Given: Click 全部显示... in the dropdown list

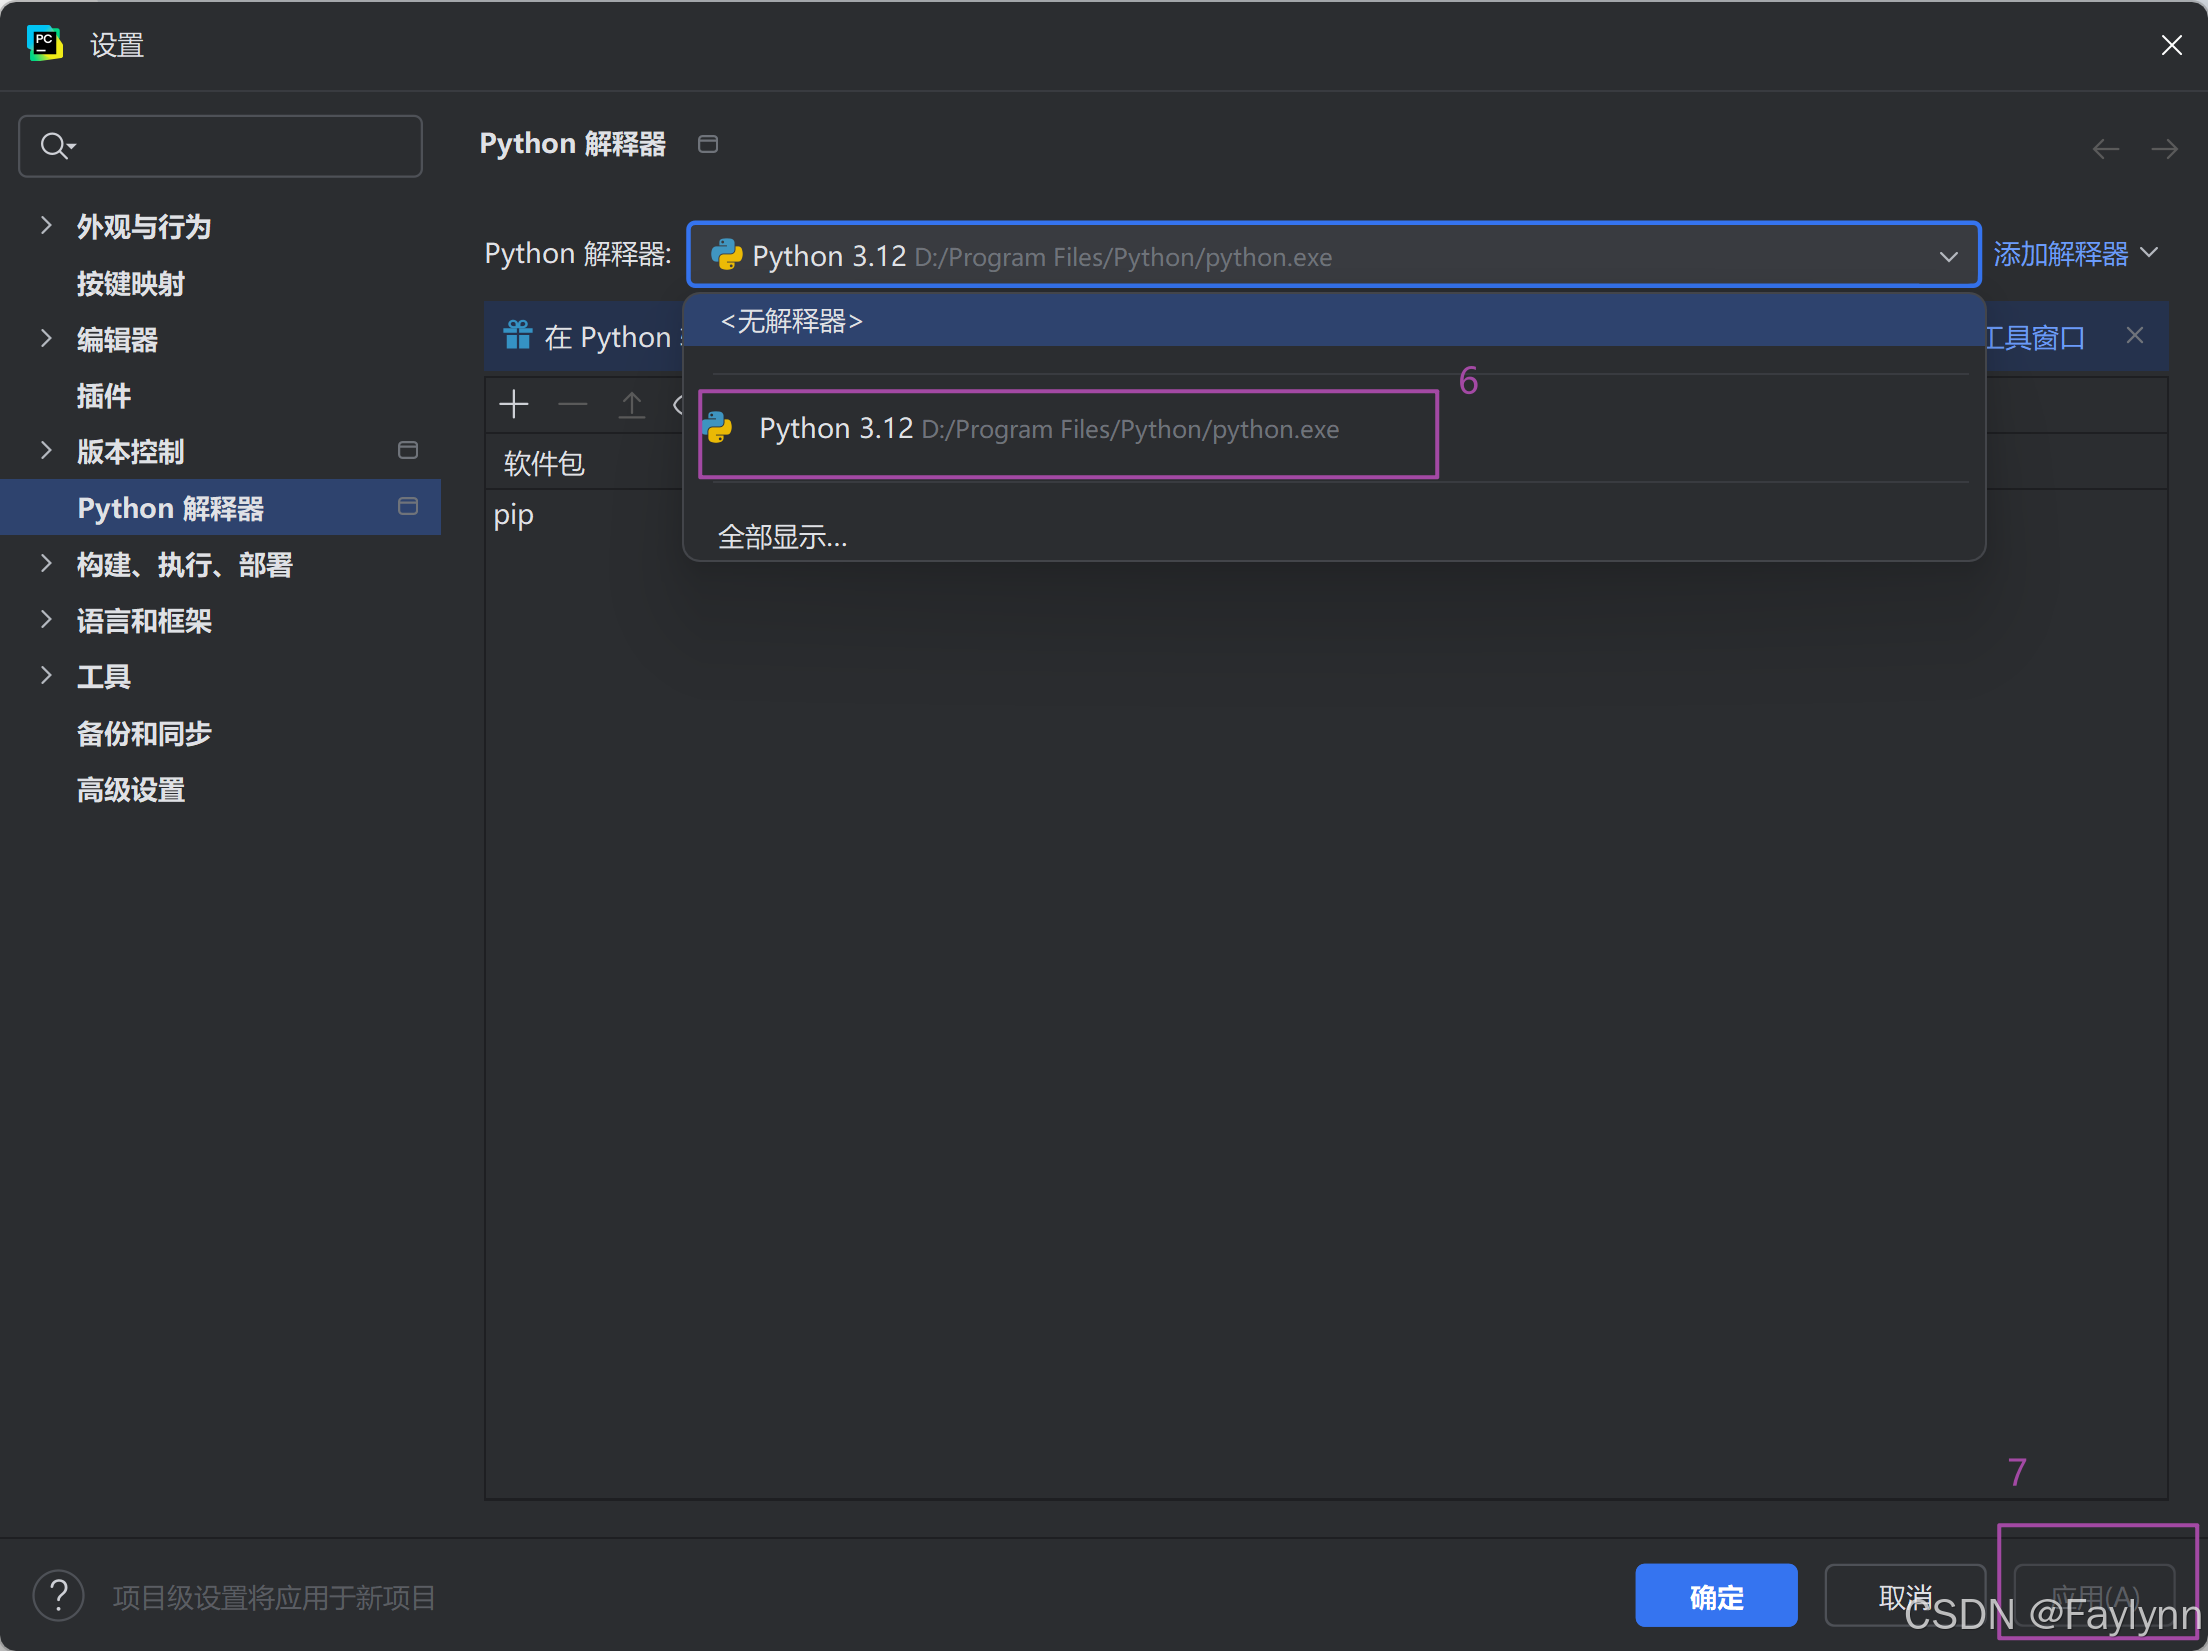Looking at the screenshot, I should [x=782, y=537].
